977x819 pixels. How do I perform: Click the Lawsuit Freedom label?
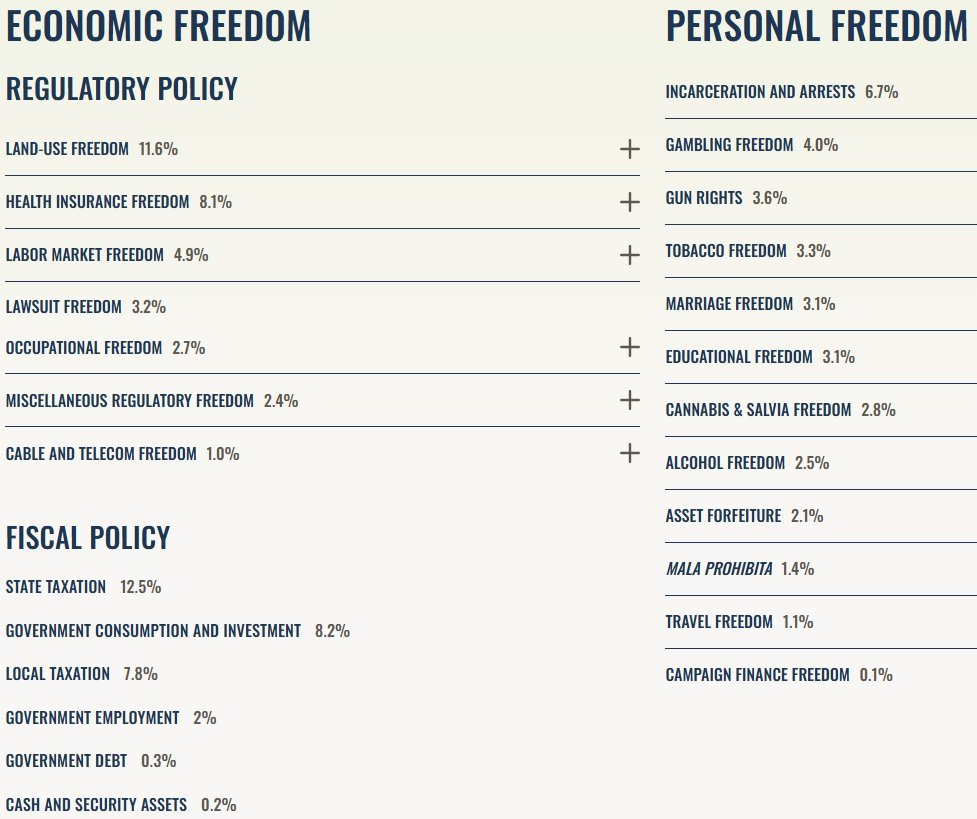[64, 307]
